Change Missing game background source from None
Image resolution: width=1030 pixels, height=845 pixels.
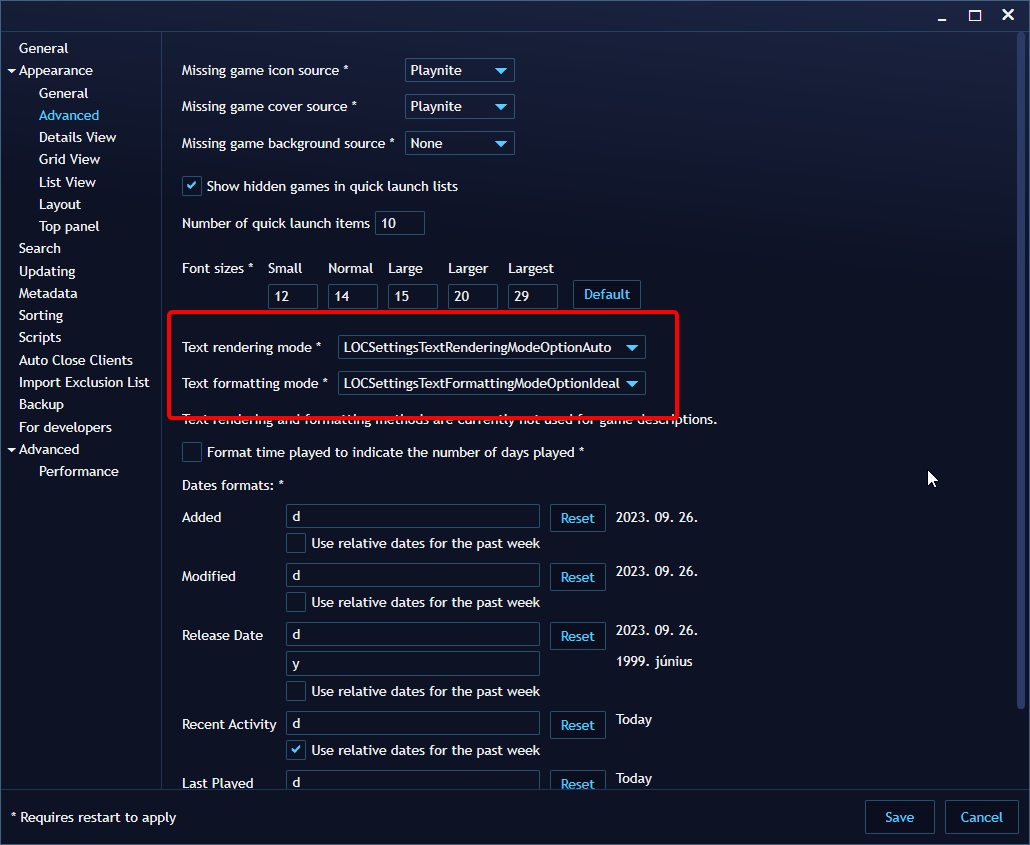click(459, 143)
